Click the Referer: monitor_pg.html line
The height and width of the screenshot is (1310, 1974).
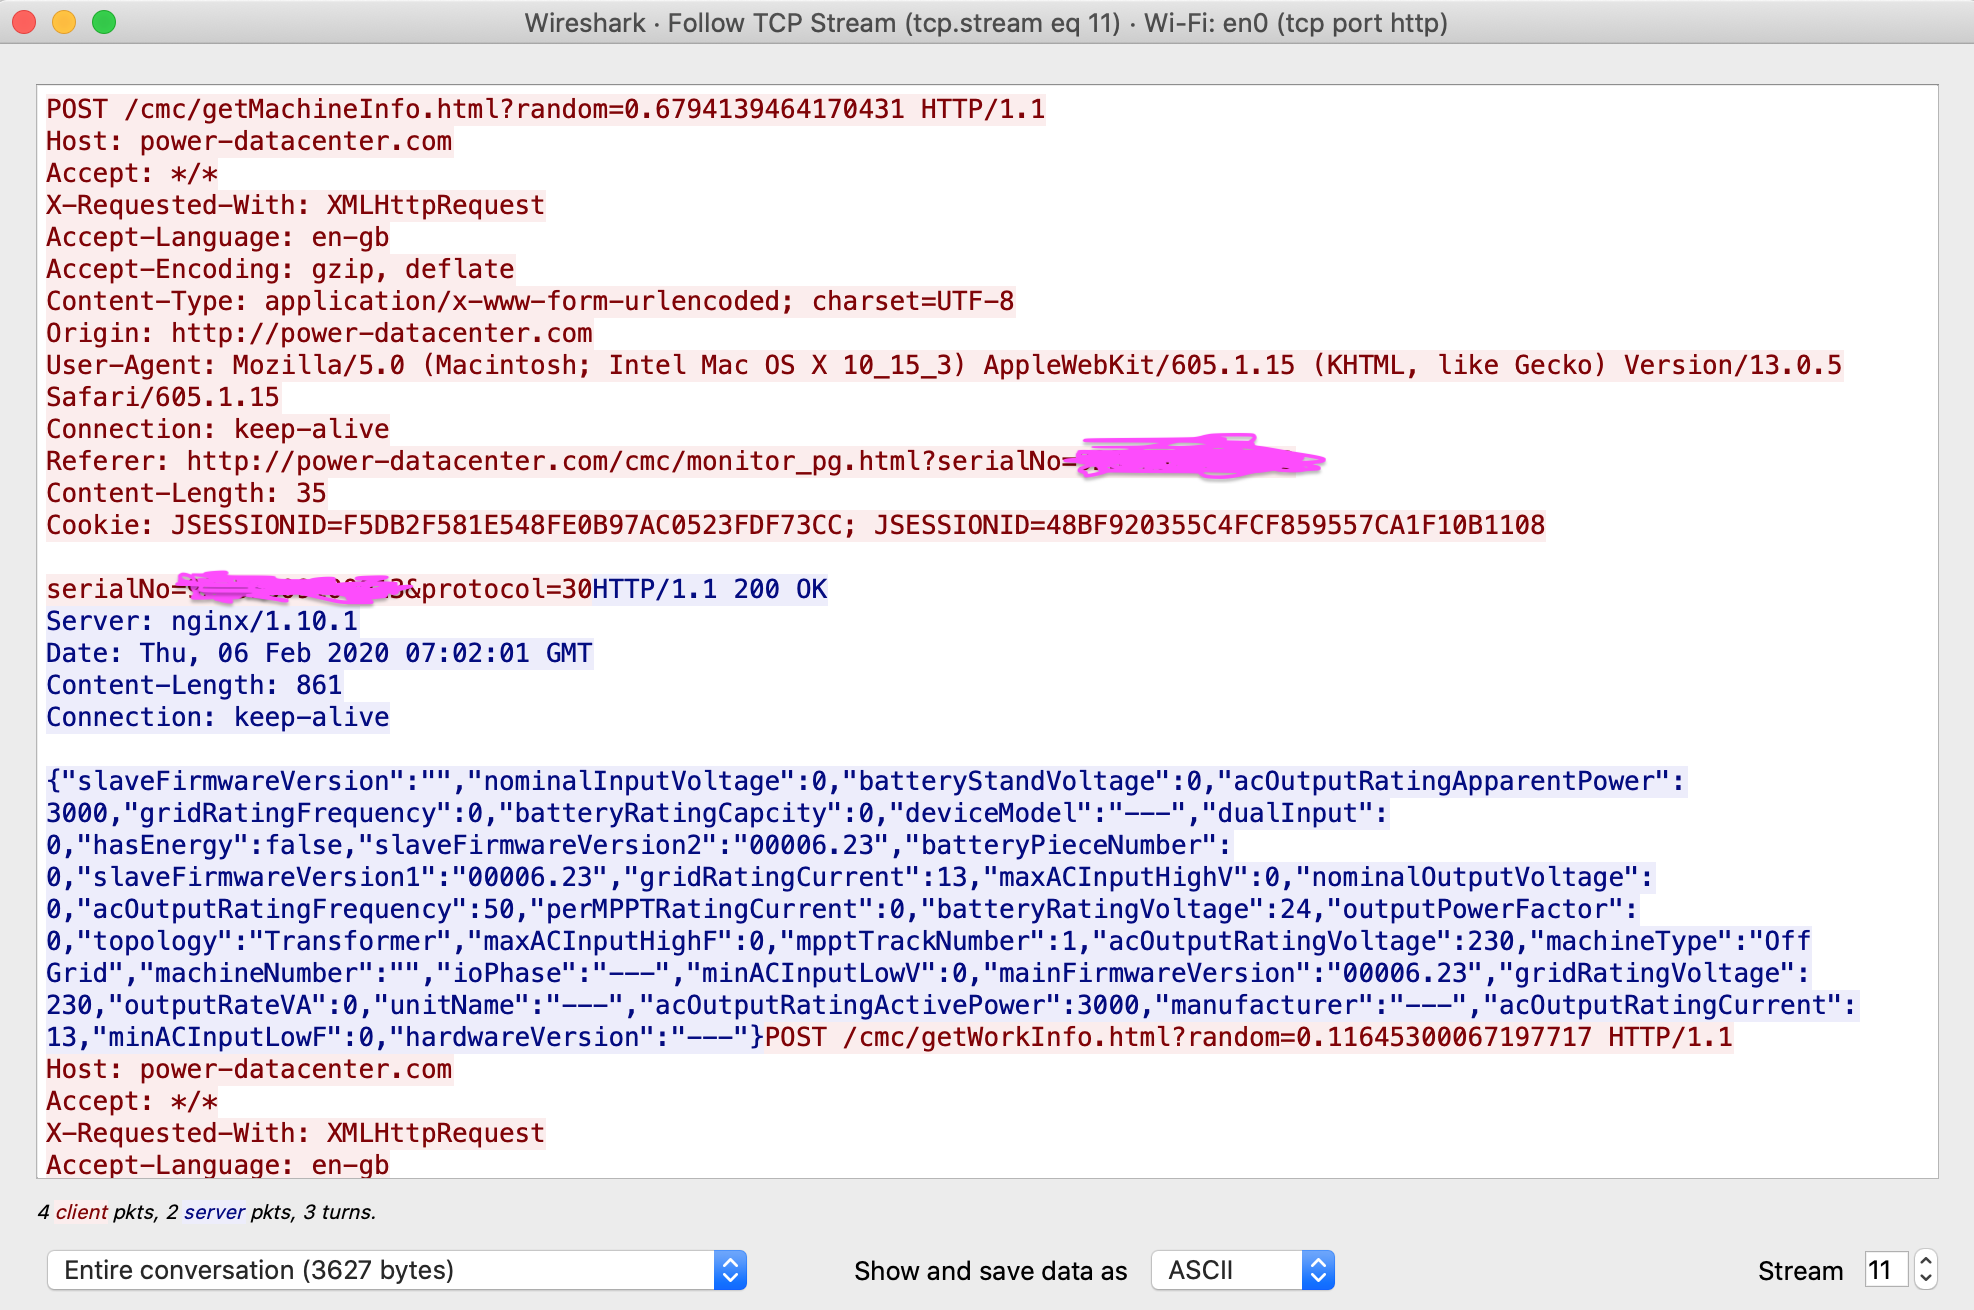[685, 461]
